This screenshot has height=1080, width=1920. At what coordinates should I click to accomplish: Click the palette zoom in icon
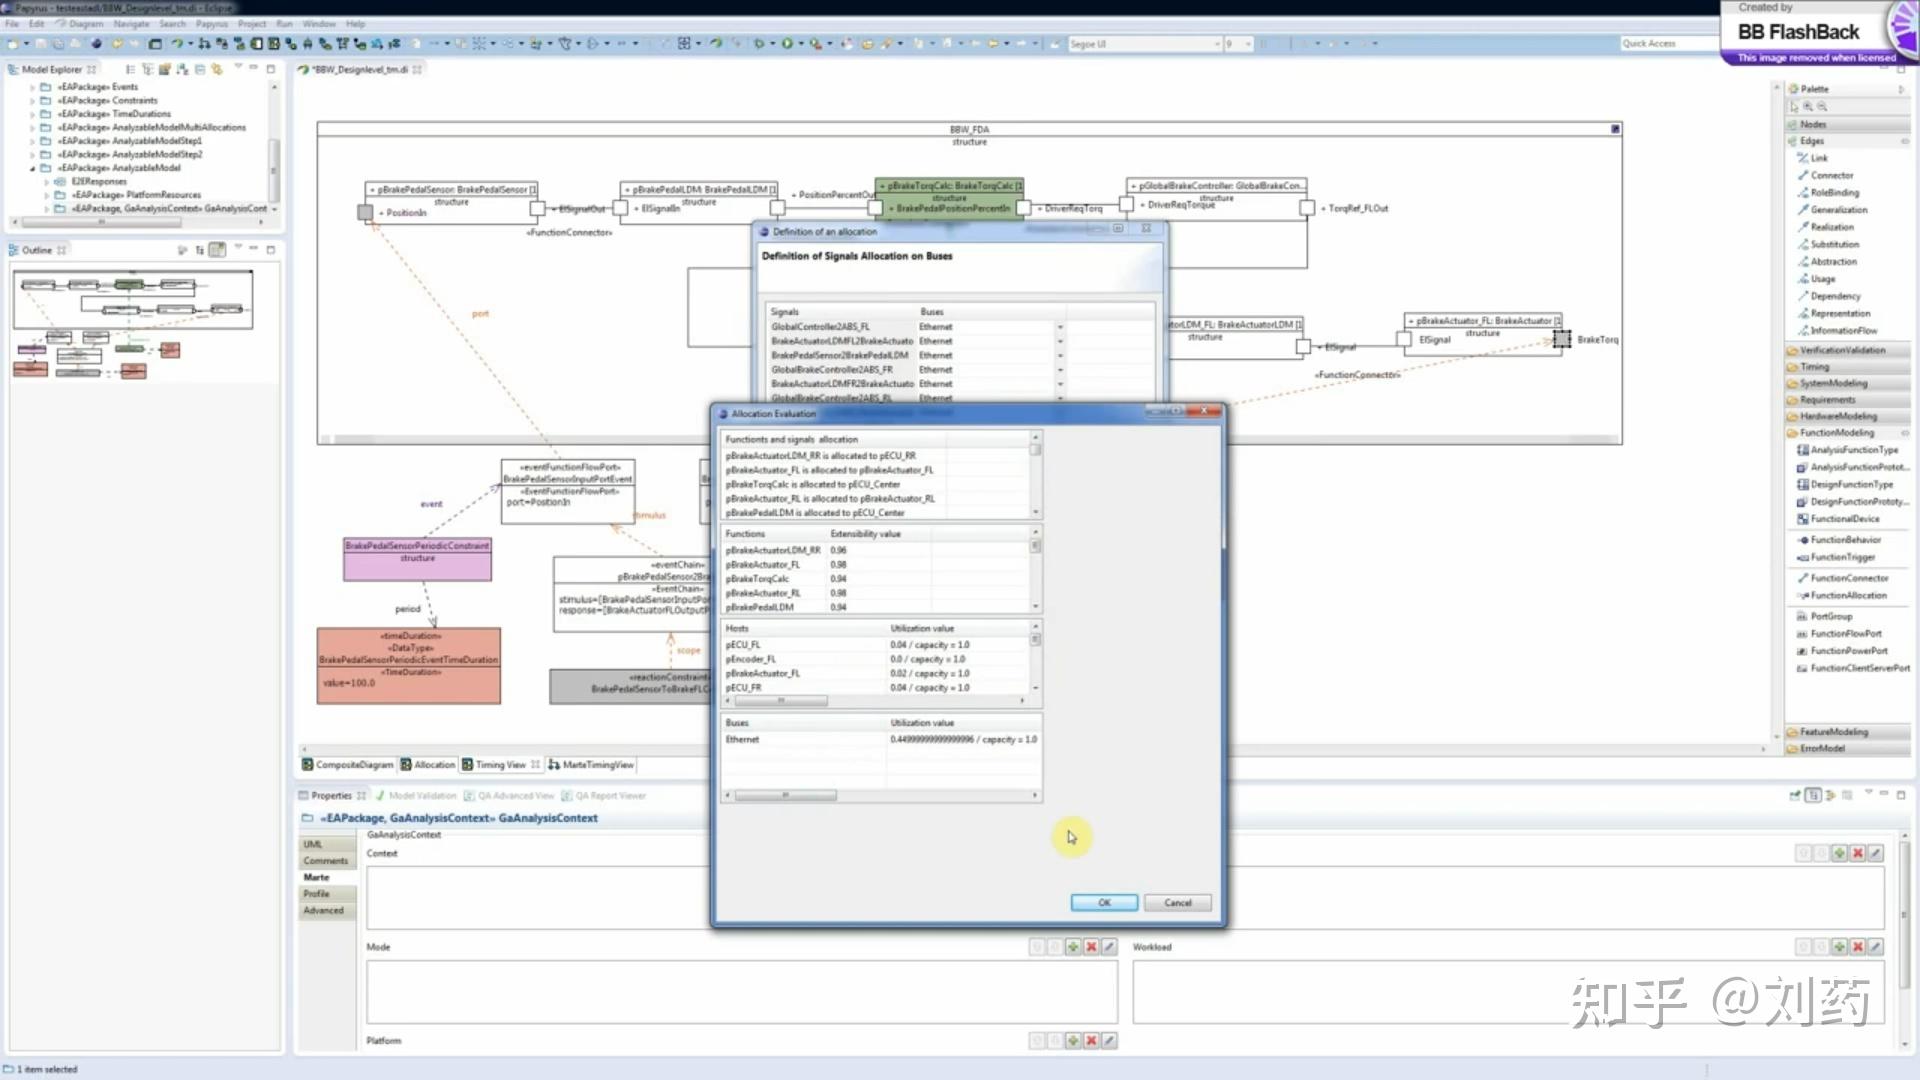1808,106
